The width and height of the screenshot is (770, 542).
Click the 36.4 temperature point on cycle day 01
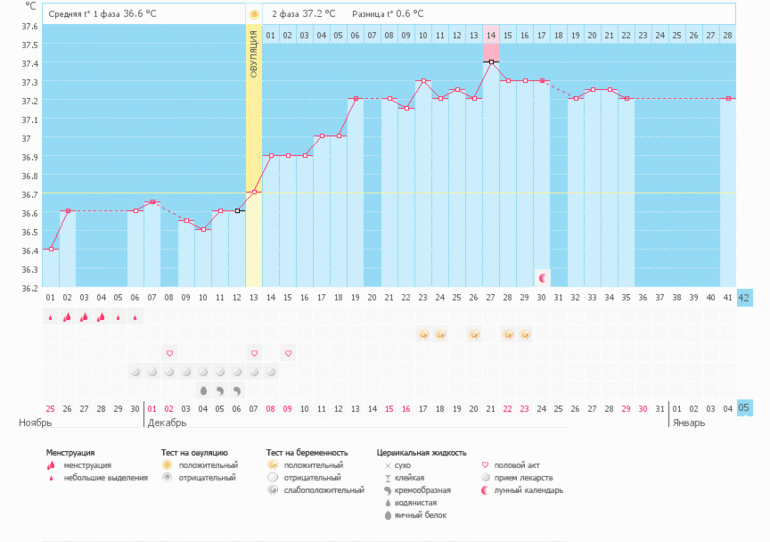point(50,249)
